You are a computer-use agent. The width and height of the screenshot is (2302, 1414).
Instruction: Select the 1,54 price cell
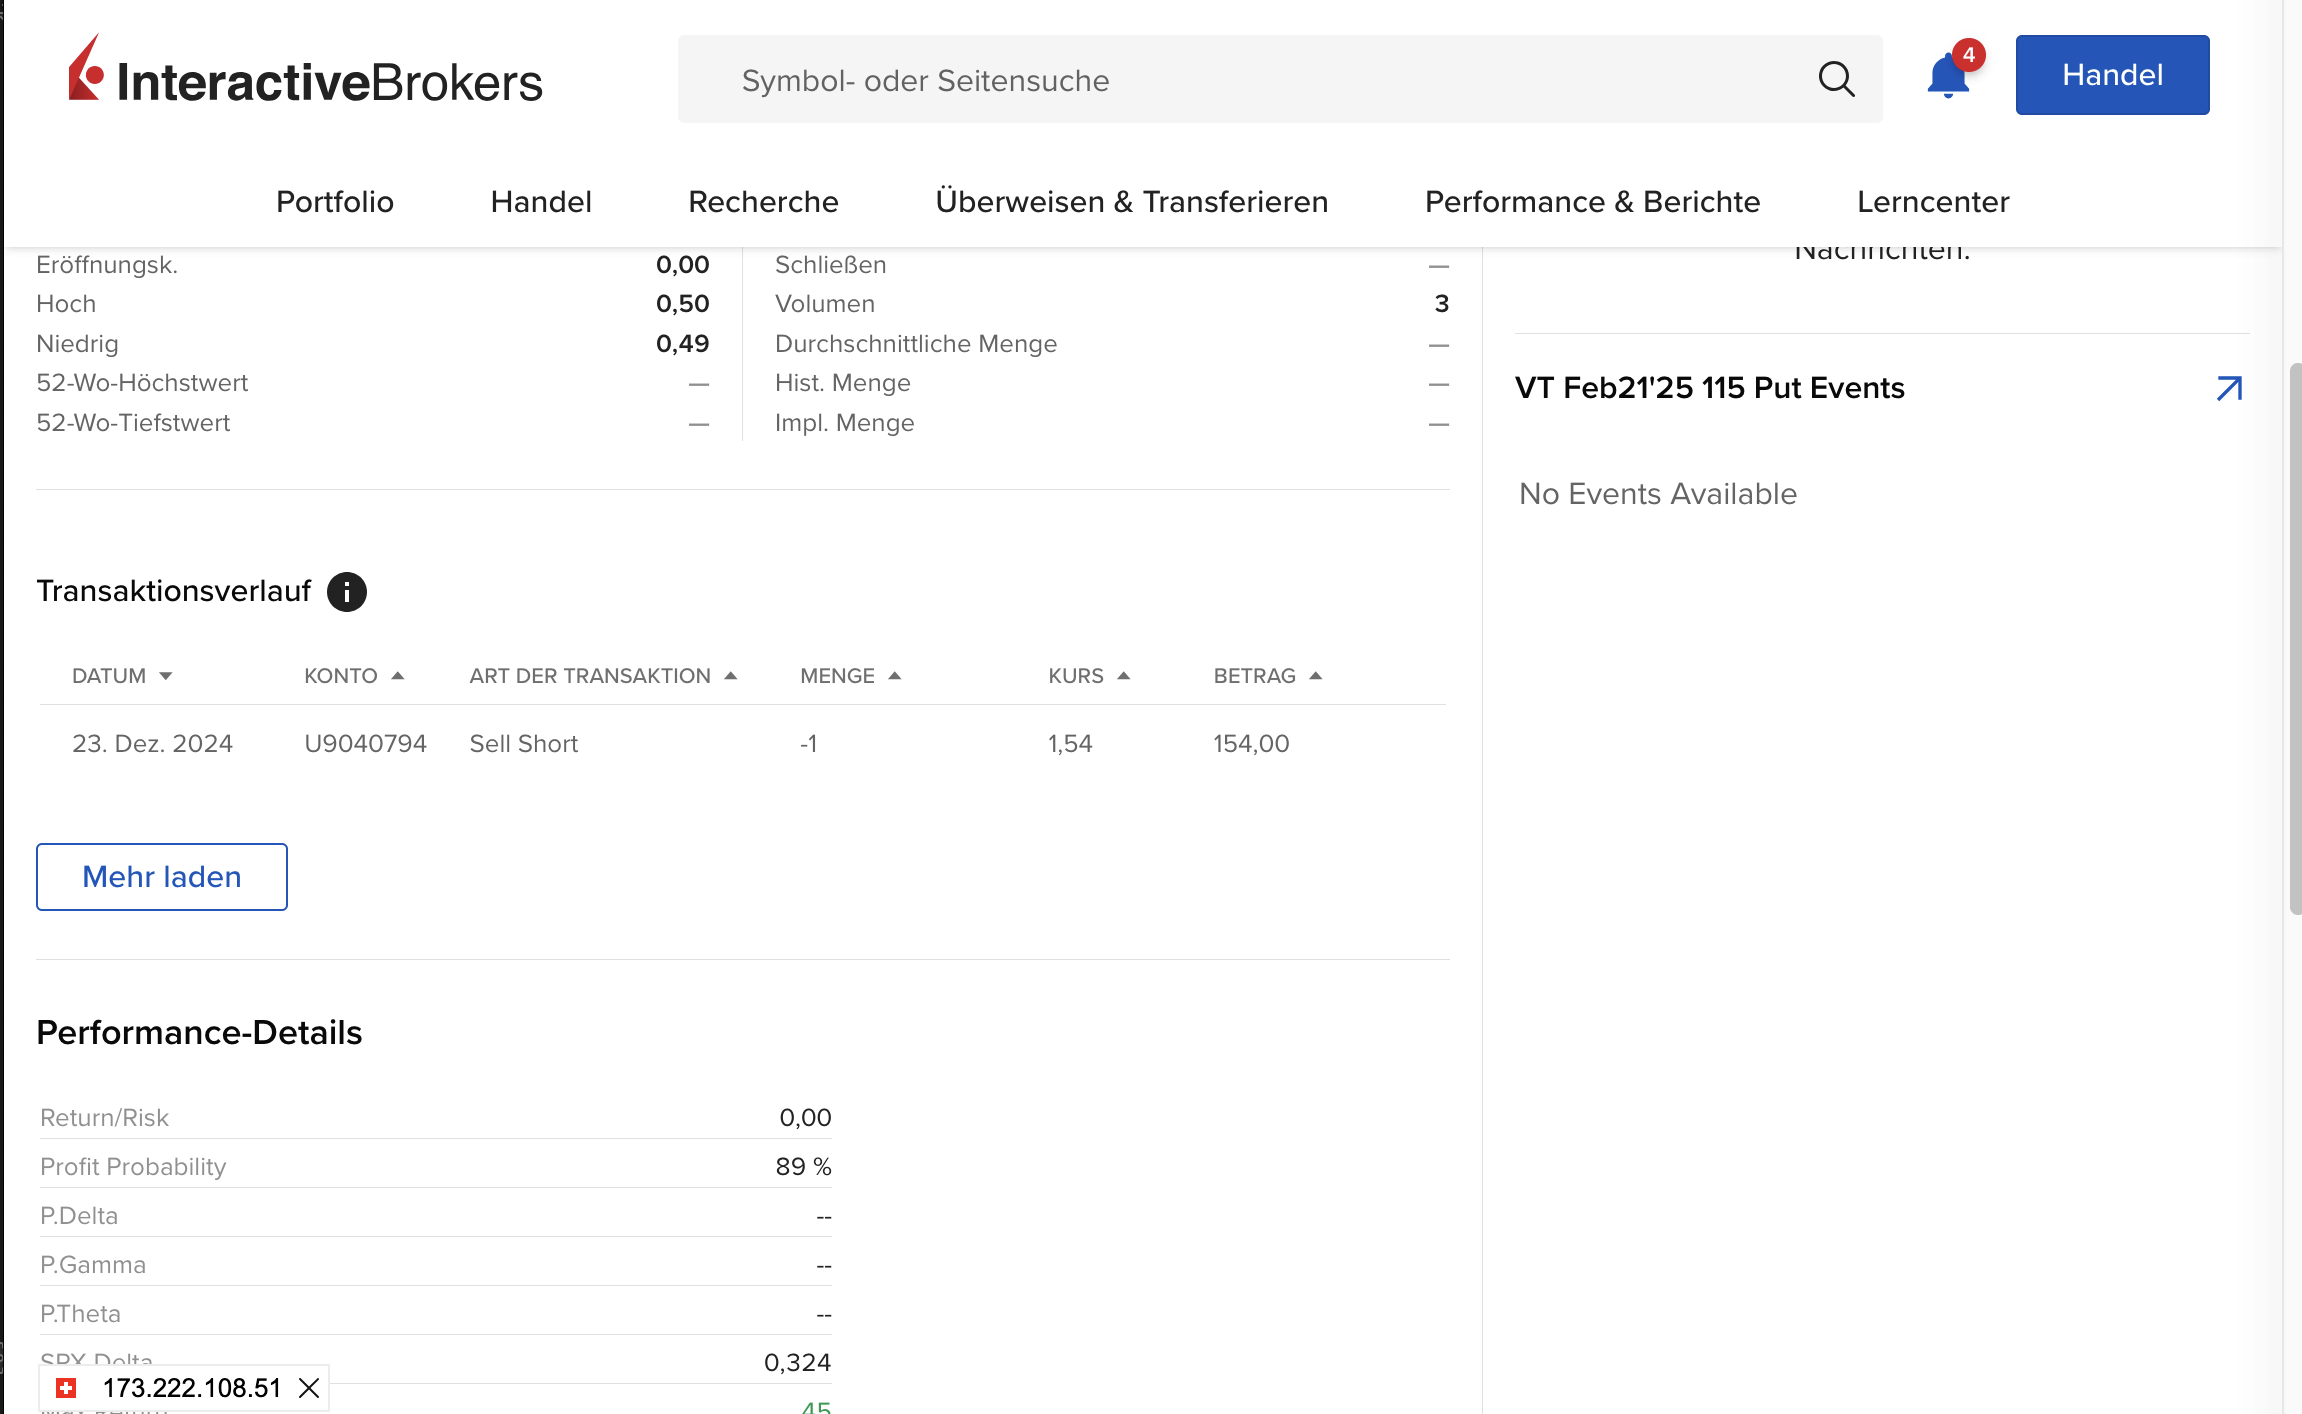(x=1070, y=744)
